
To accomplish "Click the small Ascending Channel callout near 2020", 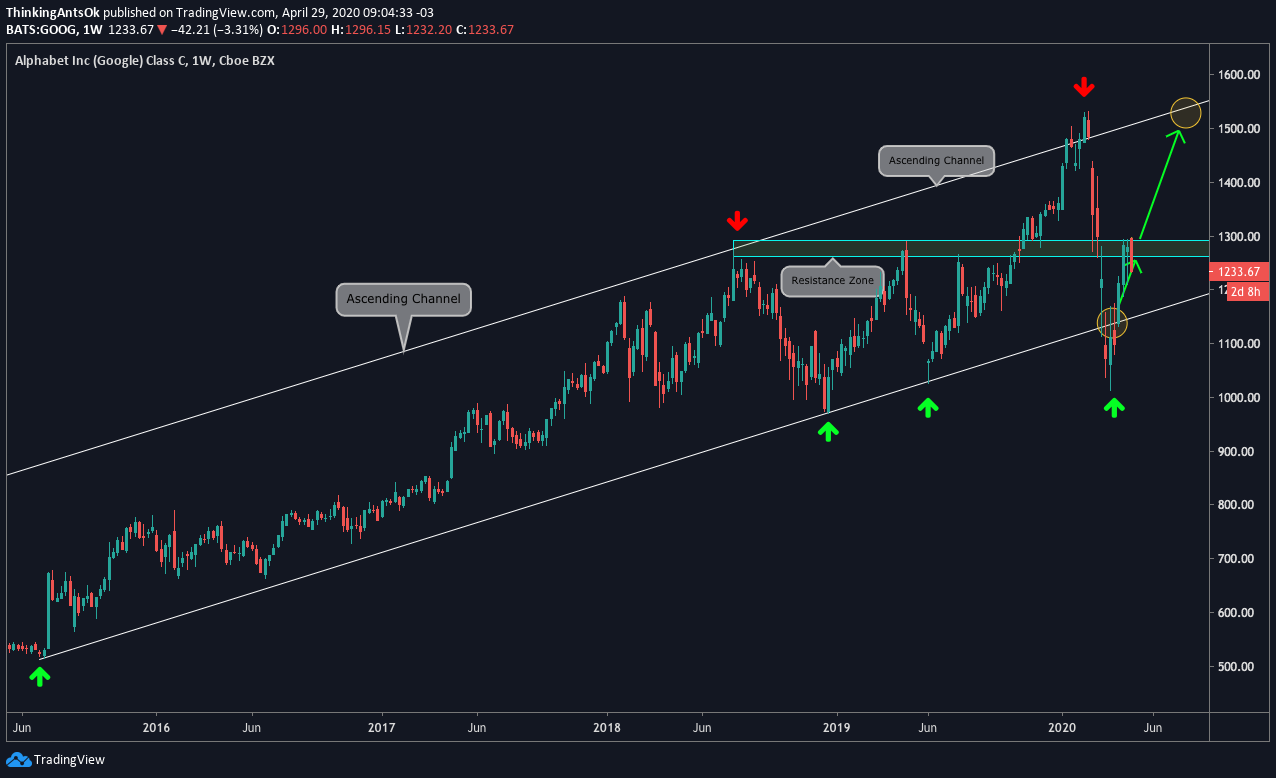I will pos(936,161).
